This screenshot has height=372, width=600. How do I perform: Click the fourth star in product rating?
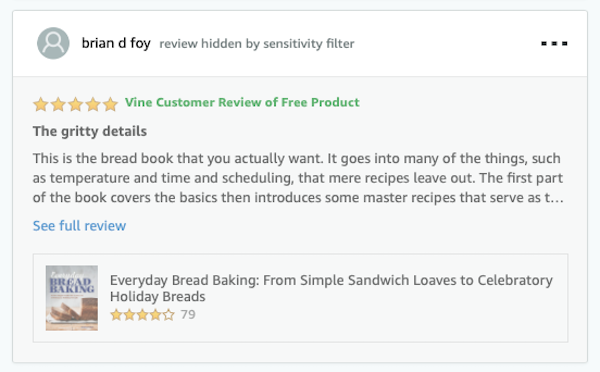point(155,315)
